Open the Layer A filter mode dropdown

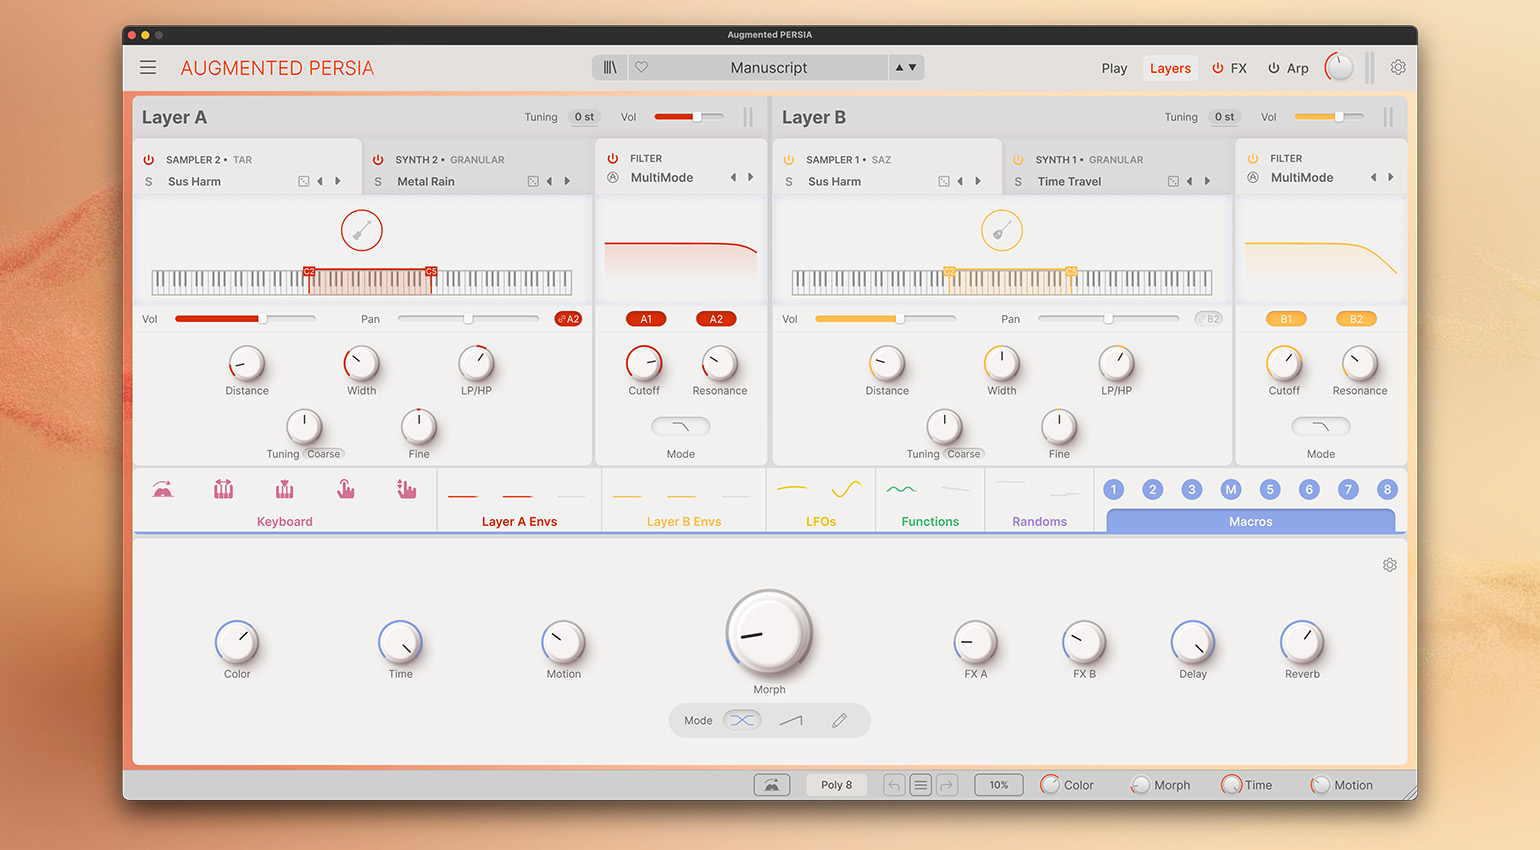[680, 427]
